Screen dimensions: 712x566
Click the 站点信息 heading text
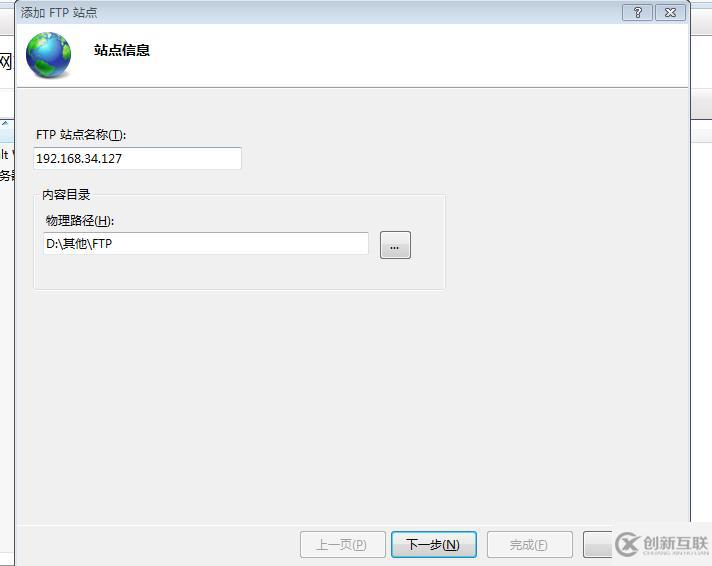(x=122, y=50)
